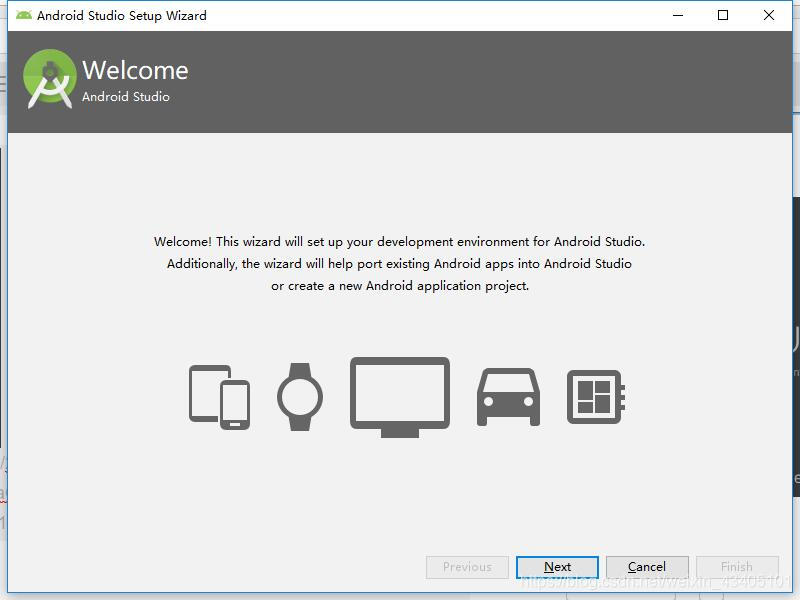Click the Android Studio logo in header
The height and width of the screenshot is (600, 800).
click(x=49, y=79)
